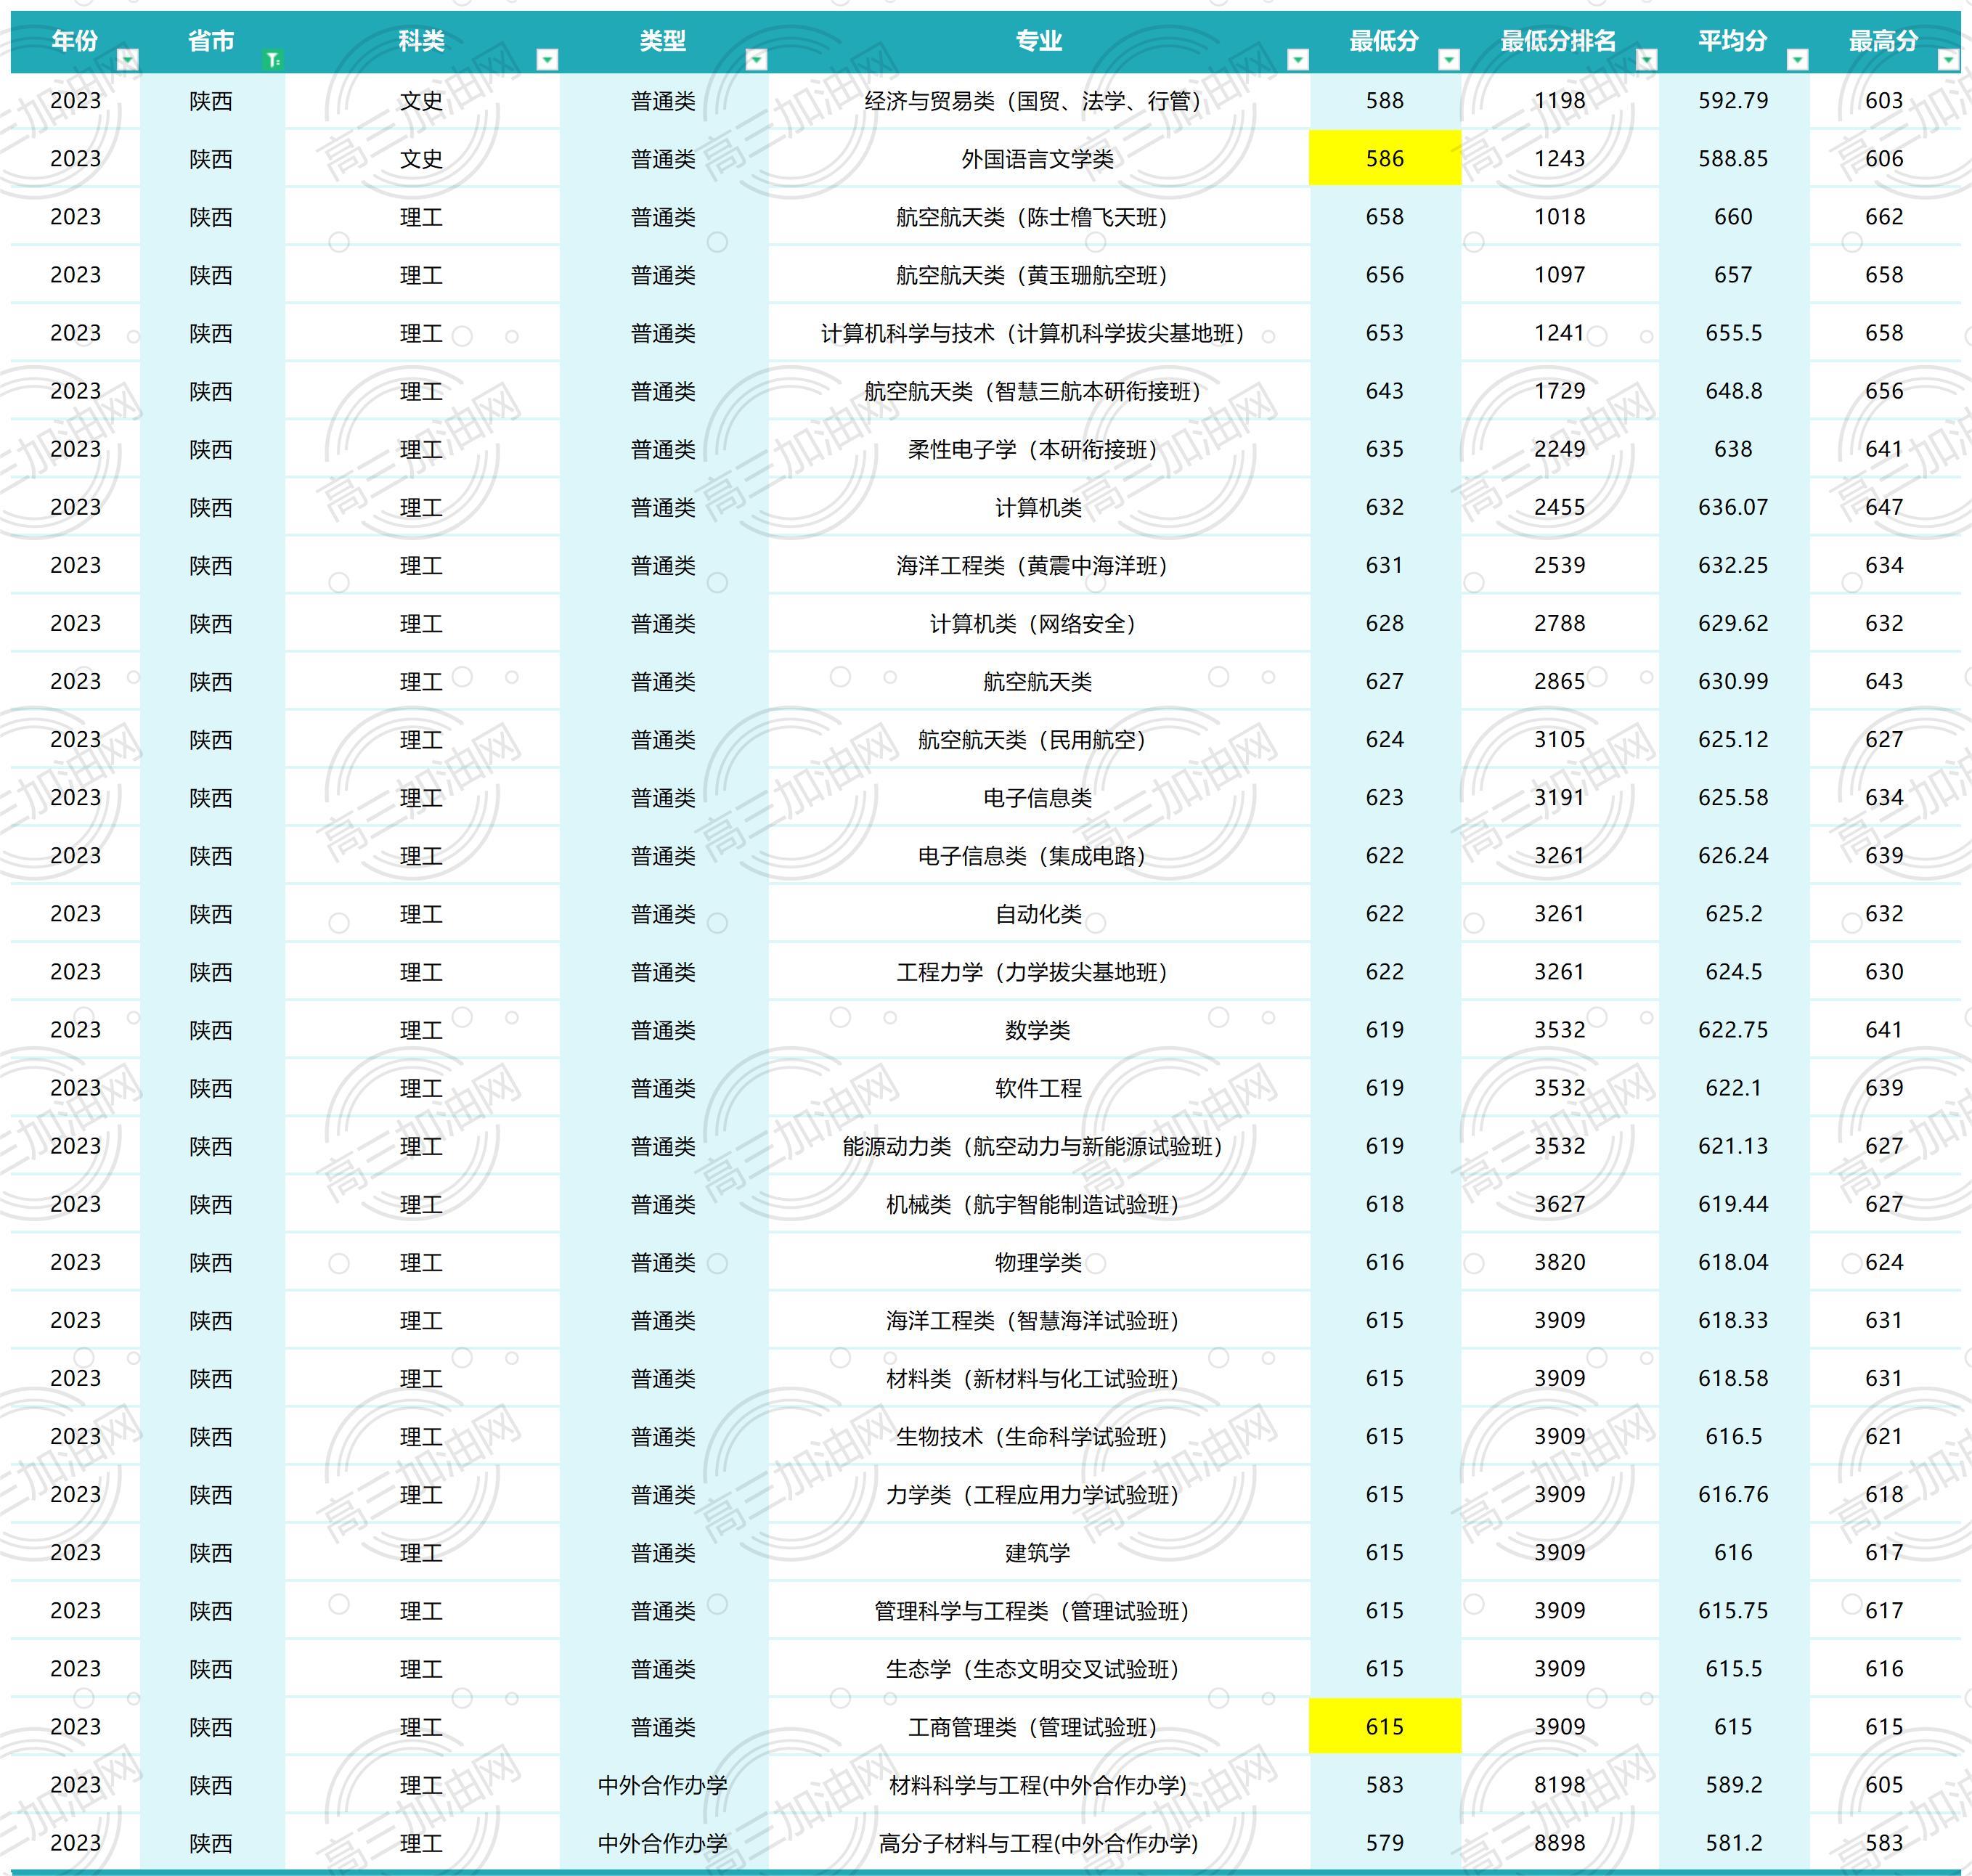
Task: Click the 航空航天类（黄玉珊航空班） cell
Action: coord(1038,275)
